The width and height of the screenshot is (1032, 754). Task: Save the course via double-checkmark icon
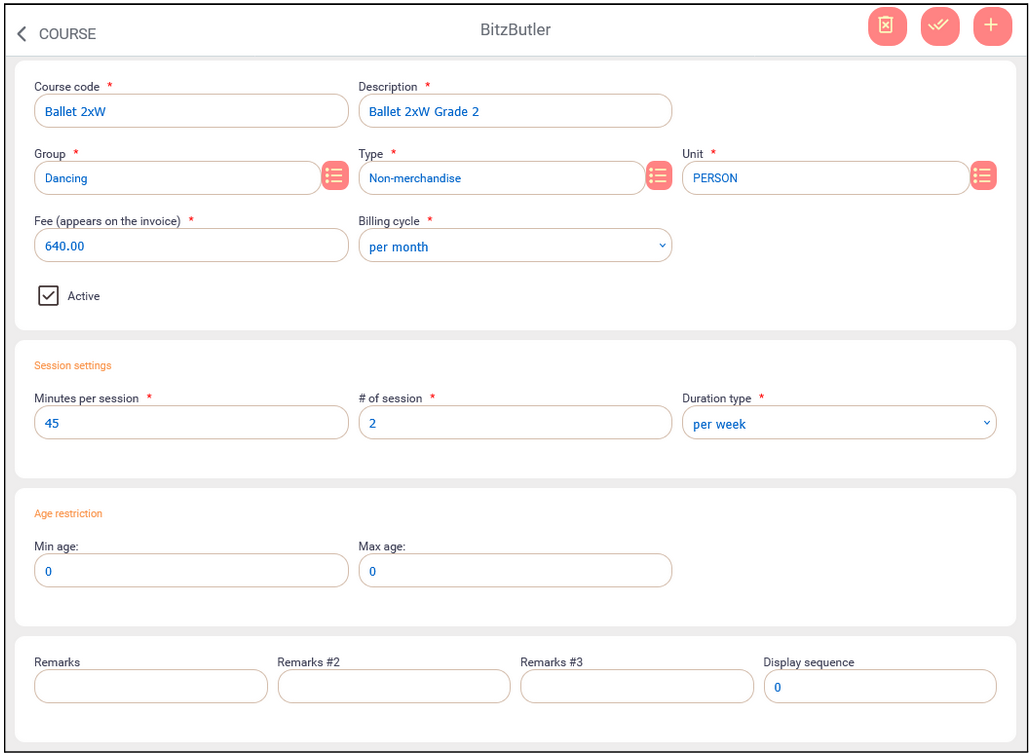940,26
